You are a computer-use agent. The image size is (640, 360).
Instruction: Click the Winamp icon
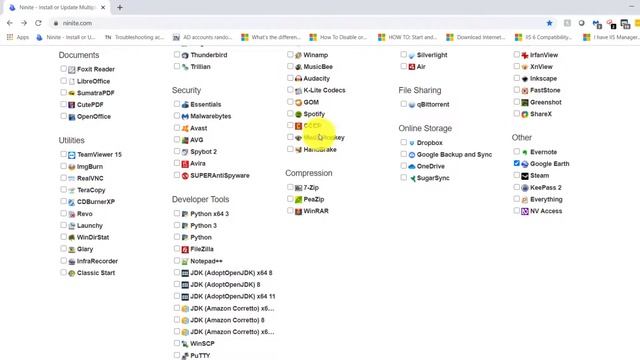pyautogui.click(x=298, y=55)
